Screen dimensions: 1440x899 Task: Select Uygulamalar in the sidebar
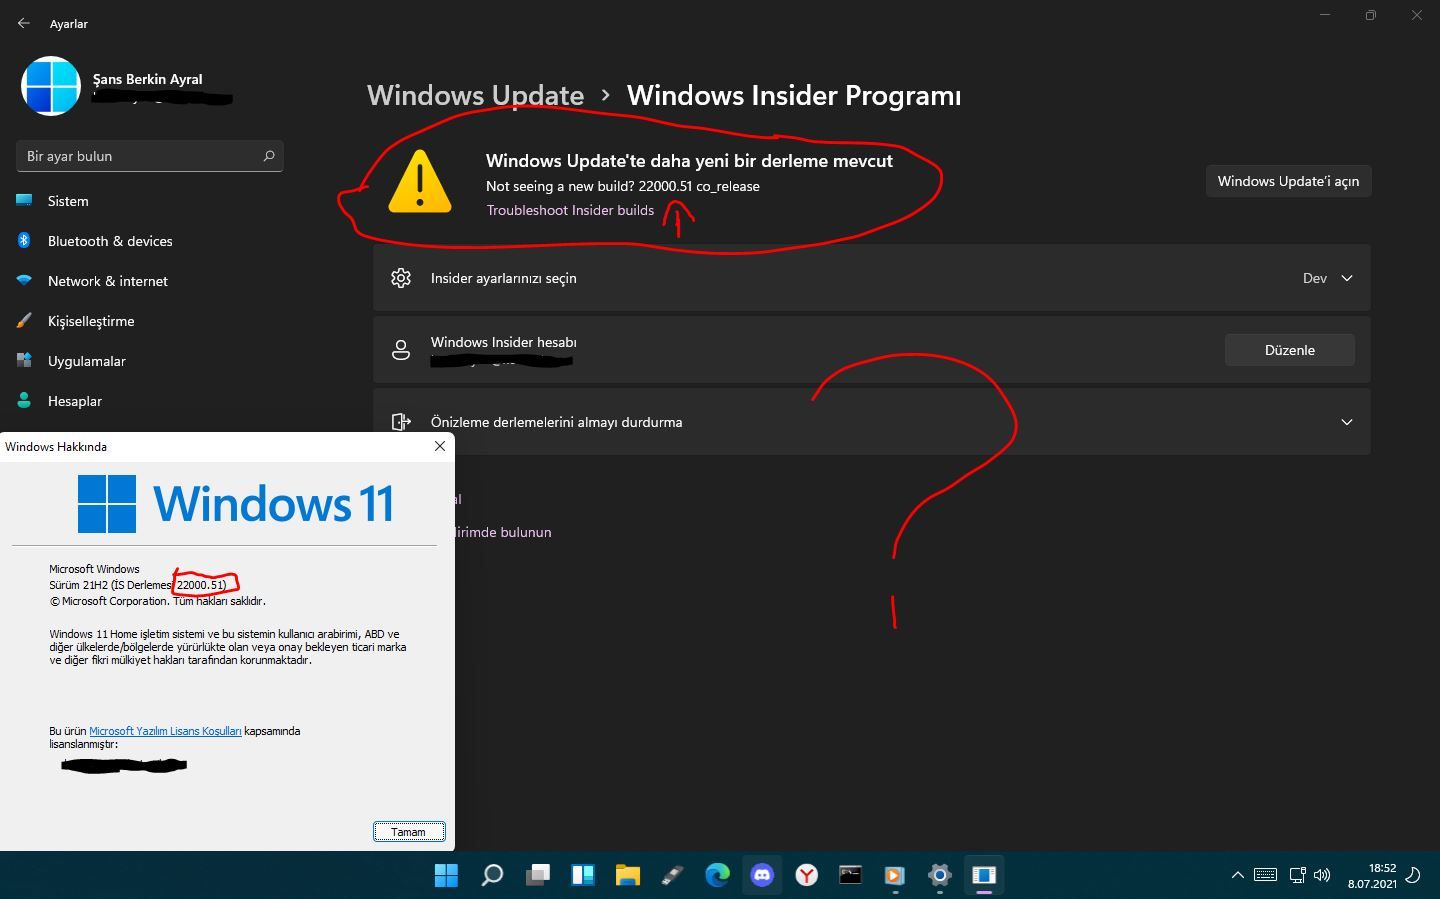[87, 361]
